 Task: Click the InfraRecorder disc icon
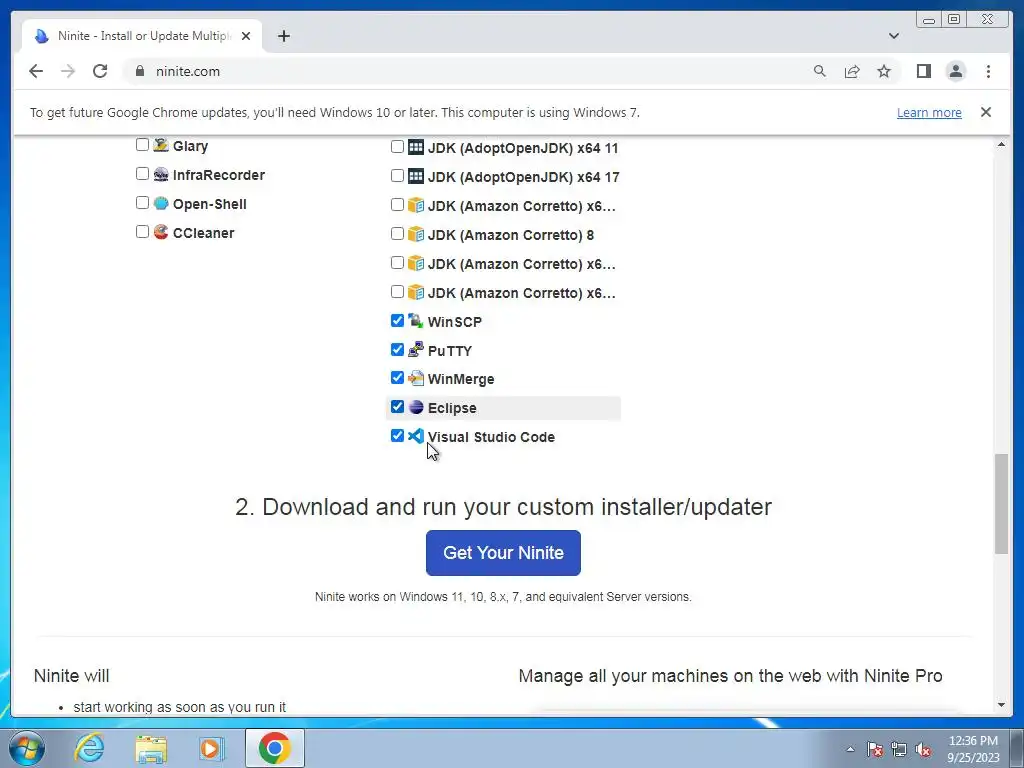pyautogui.click(x=161, y=174)
